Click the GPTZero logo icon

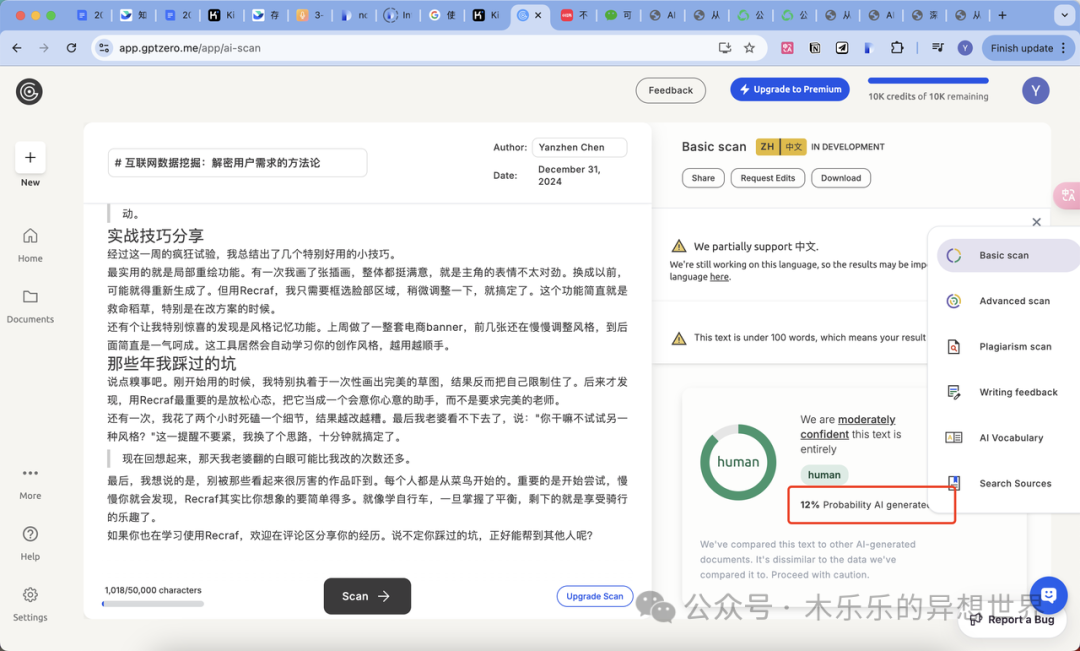pos(29,92)
